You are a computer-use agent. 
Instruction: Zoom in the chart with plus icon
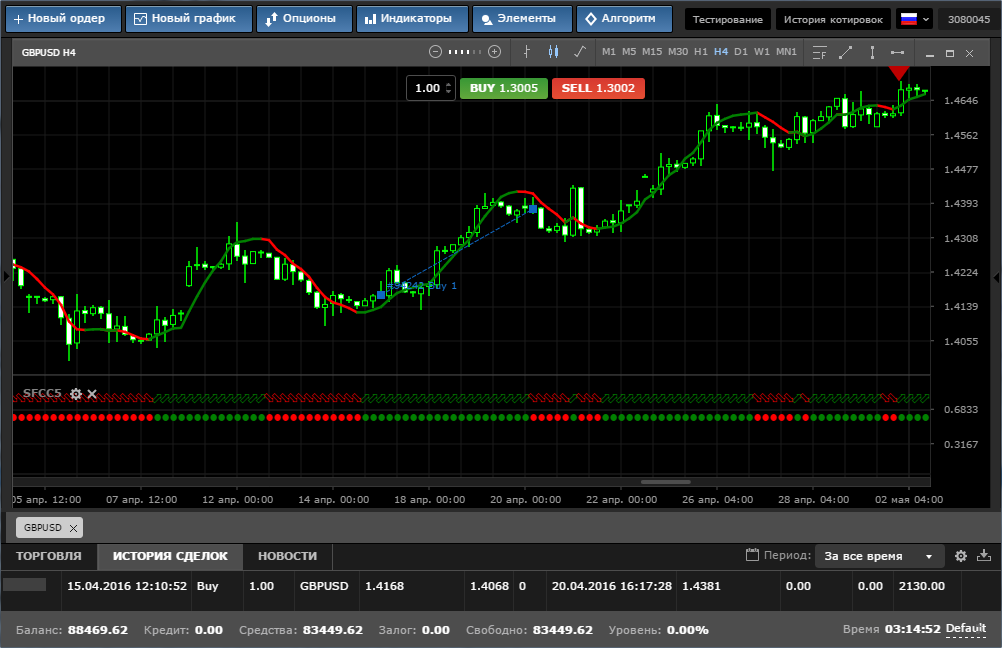click(x=495, y=52)
